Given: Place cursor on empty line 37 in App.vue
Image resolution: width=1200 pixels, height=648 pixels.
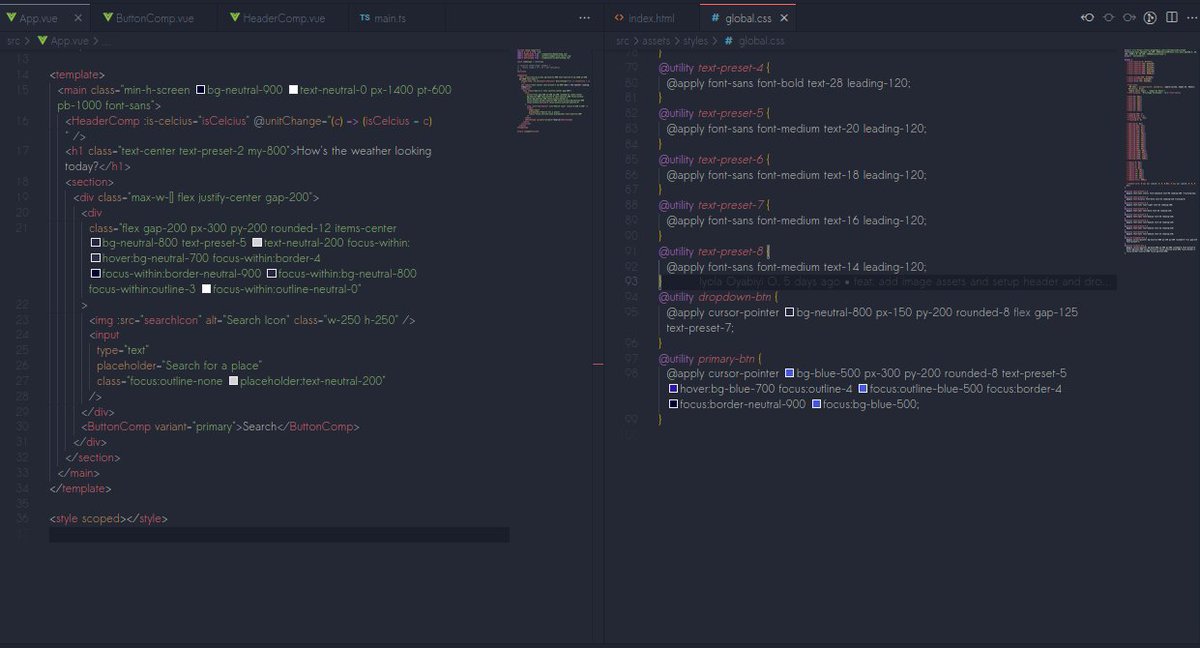Looking at the screenshot, I should [279, 535].
